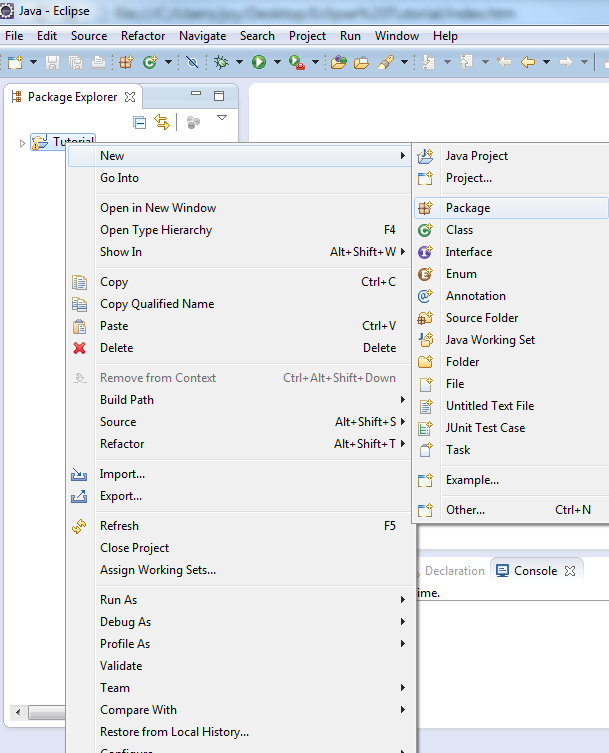Image resolution: width=609 pixels, height=753 pixels.
Task: Click Delete with red X icon
Action: tap(240, 348)
